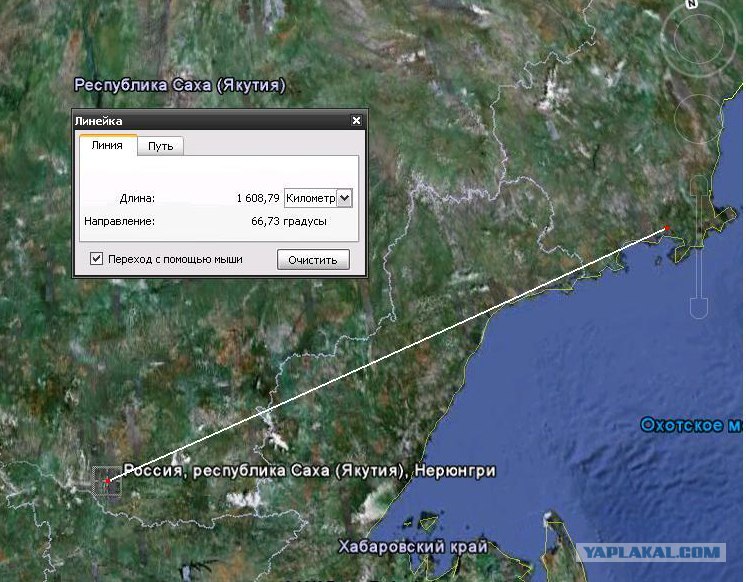The height and width of the screenshot is (582, 746).
Task: Click the N north indicator on compass
Action: click(x=691, y=4)
